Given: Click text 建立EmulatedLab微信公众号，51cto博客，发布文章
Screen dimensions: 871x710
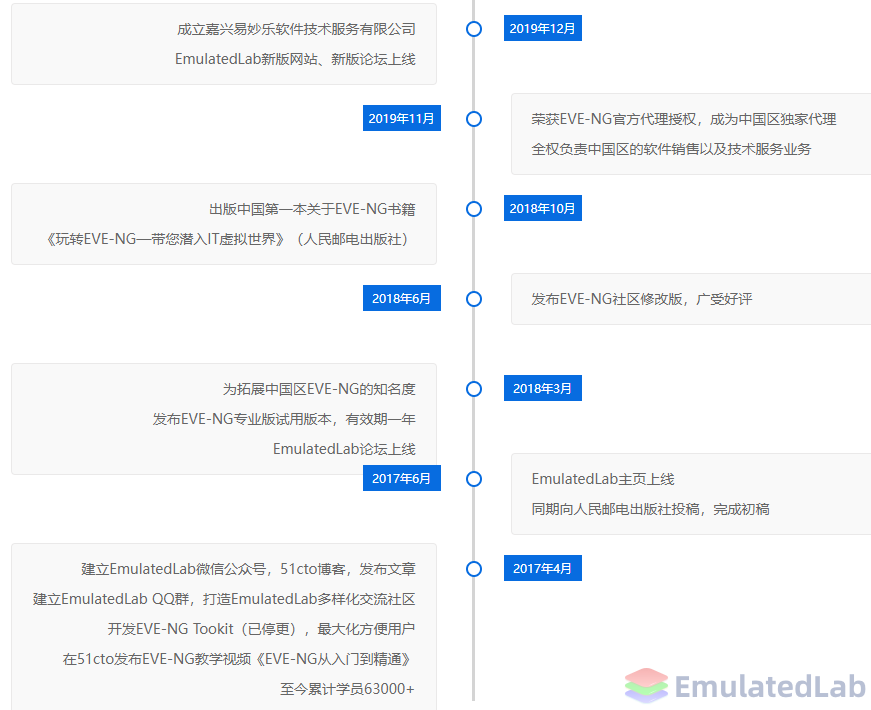Looking at the screenshot, I should pos(248,569).
